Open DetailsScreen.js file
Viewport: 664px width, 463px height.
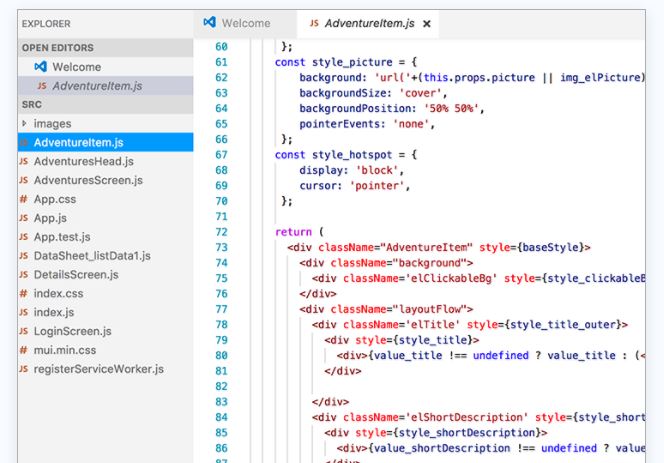[x=105, y=274]
